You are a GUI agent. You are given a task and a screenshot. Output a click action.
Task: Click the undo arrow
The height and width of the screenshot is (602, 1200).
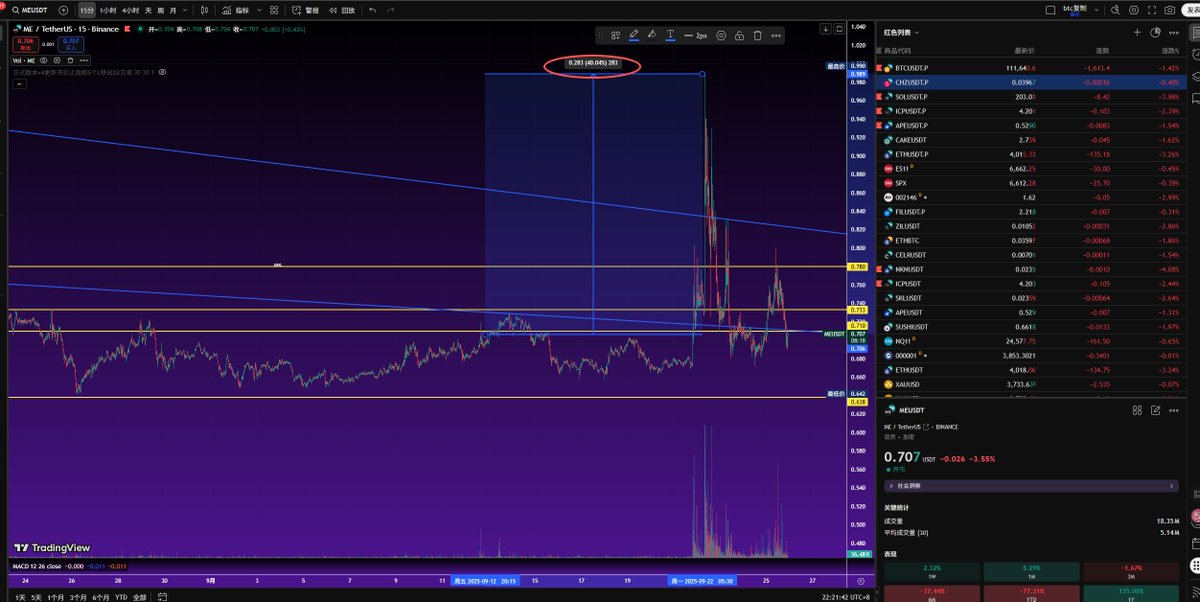click(373, 10)
